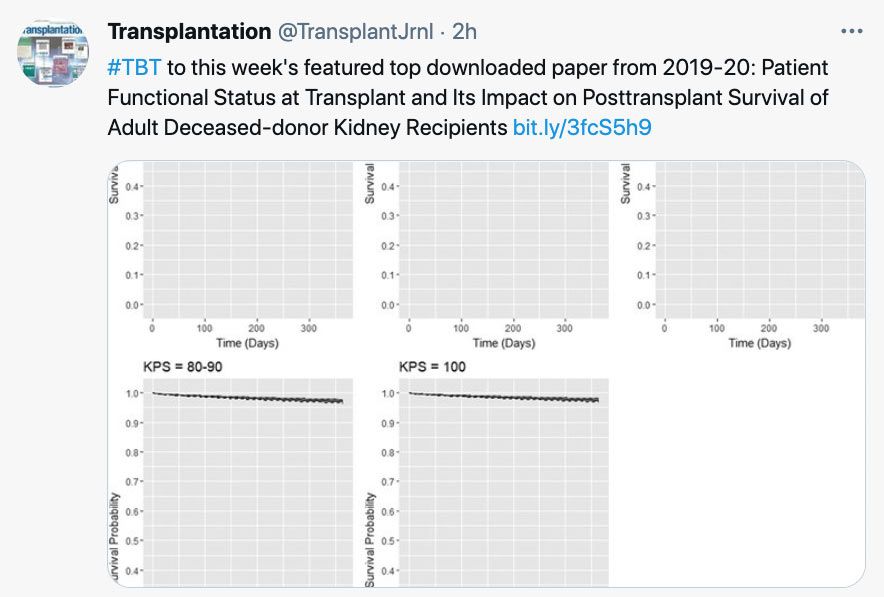Click the survival curve in the KPS = 100 plot
Viewport: 884px width, 597px height.
(x=505, y=398)
